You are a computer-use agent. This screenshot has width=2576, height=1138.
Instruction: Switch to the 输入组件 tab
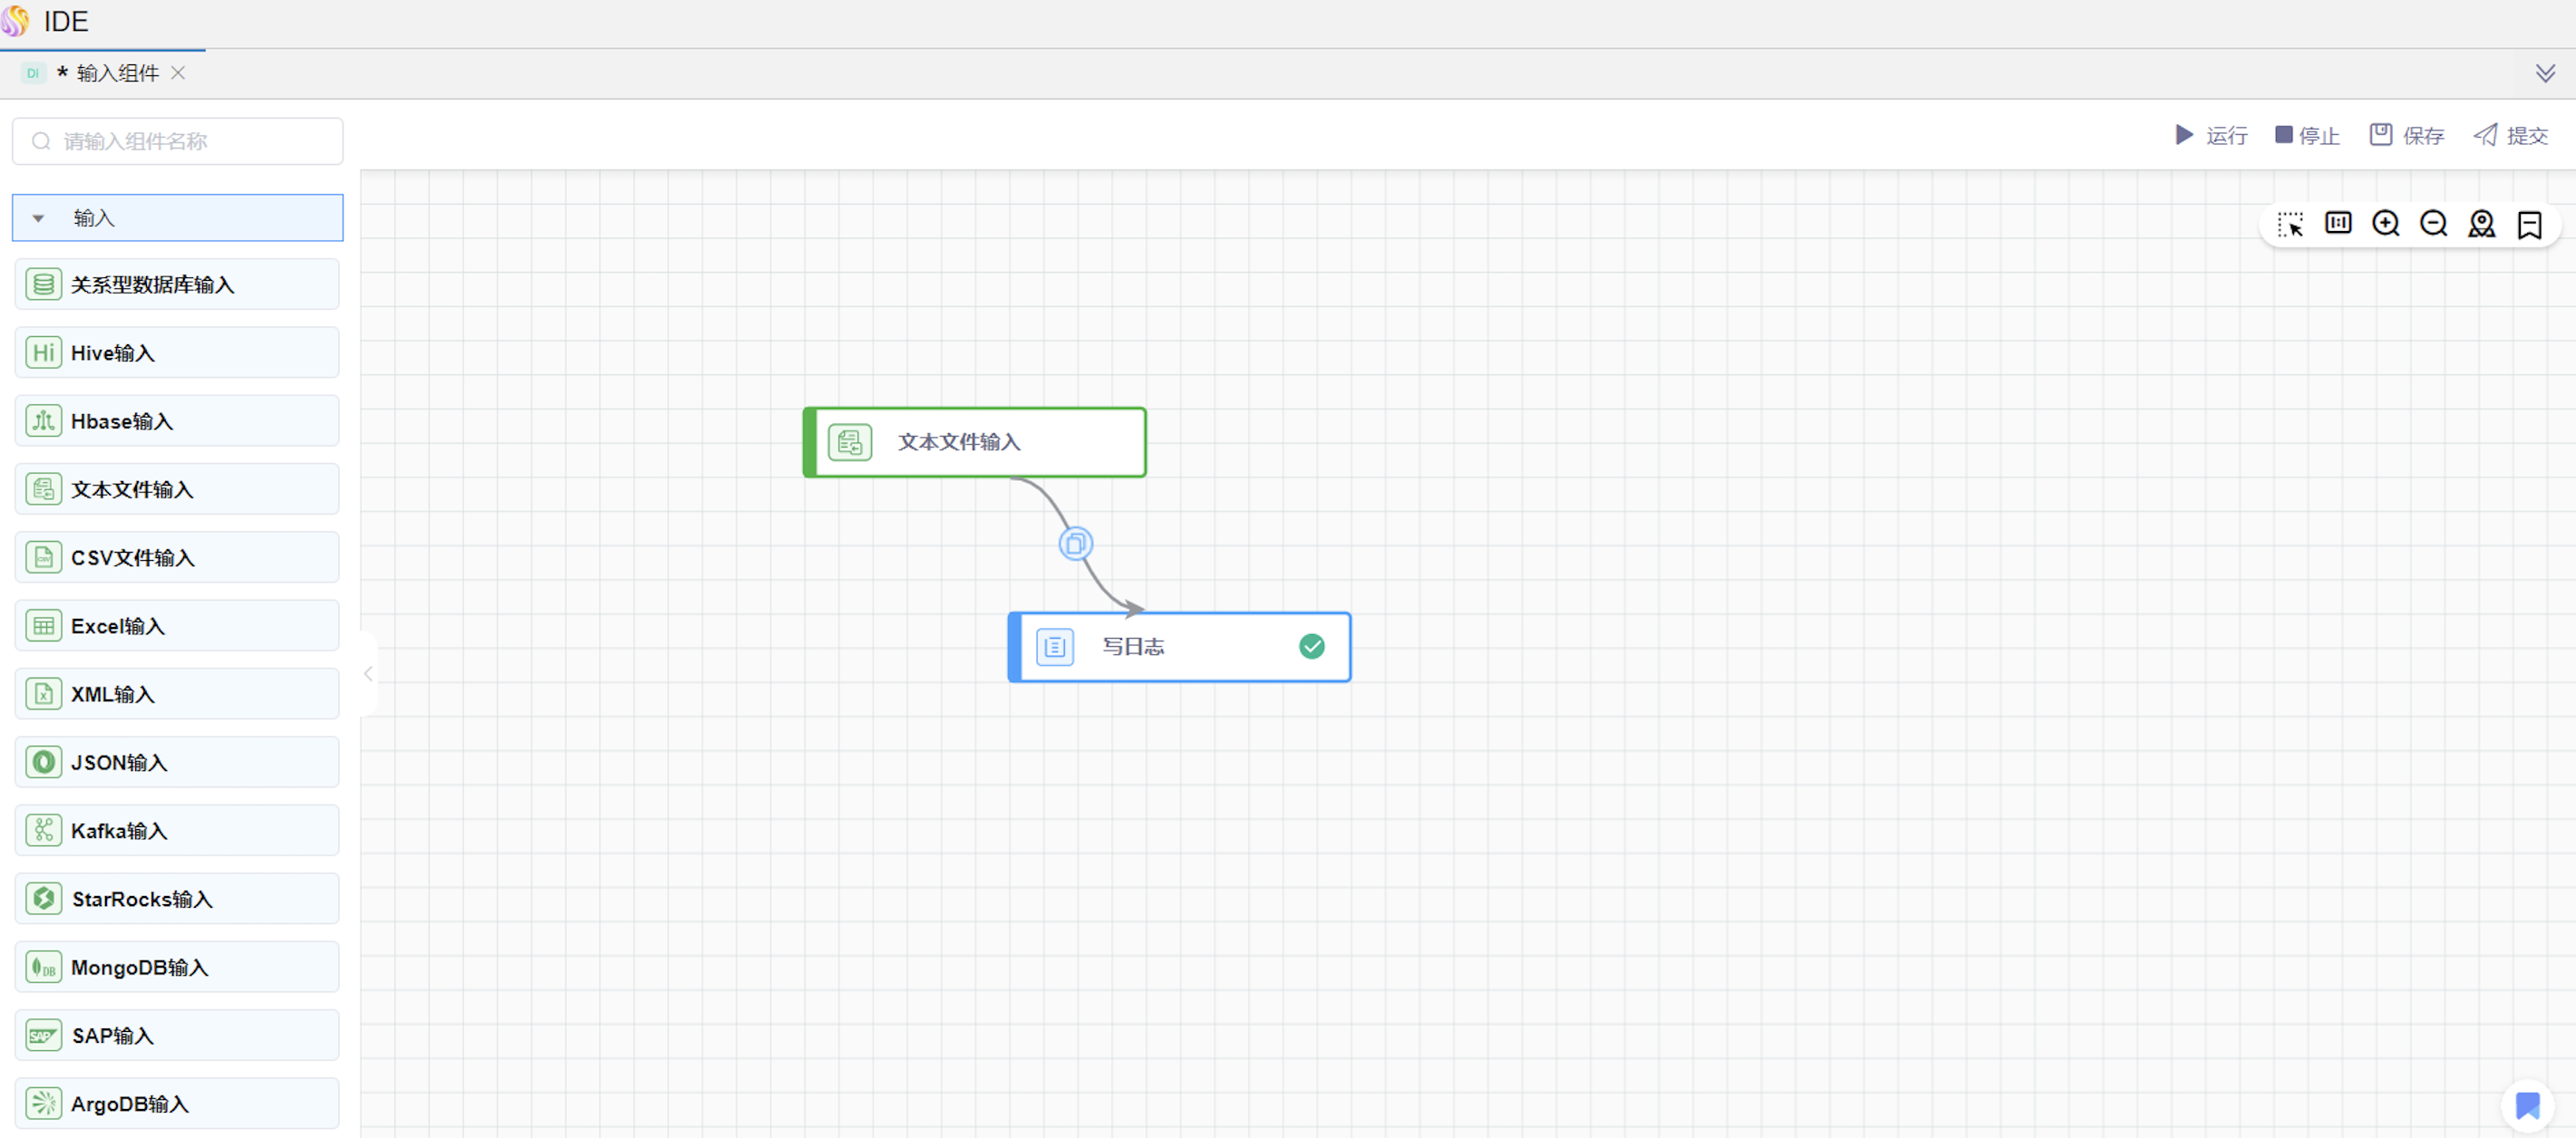click(117, 73)
